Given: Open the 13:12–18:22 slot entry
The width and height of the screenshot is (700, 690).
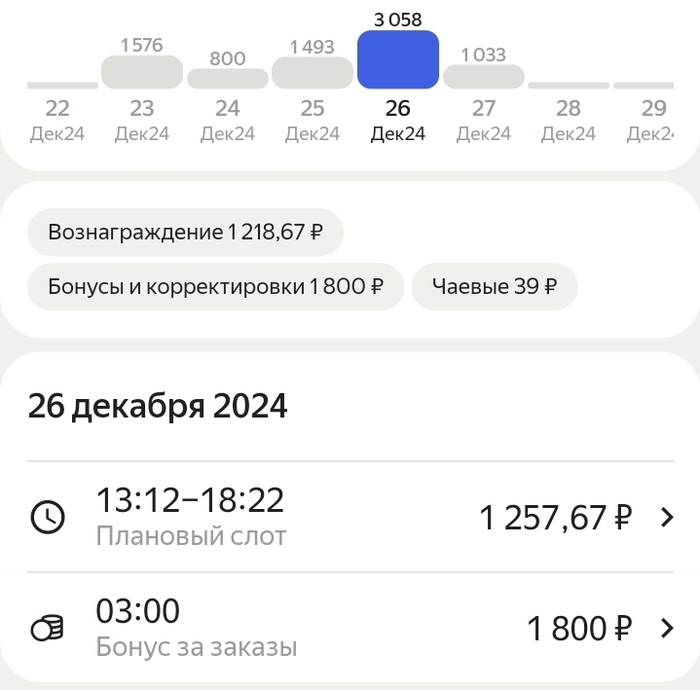Looking at the screenshot, I should click(190, 499).
